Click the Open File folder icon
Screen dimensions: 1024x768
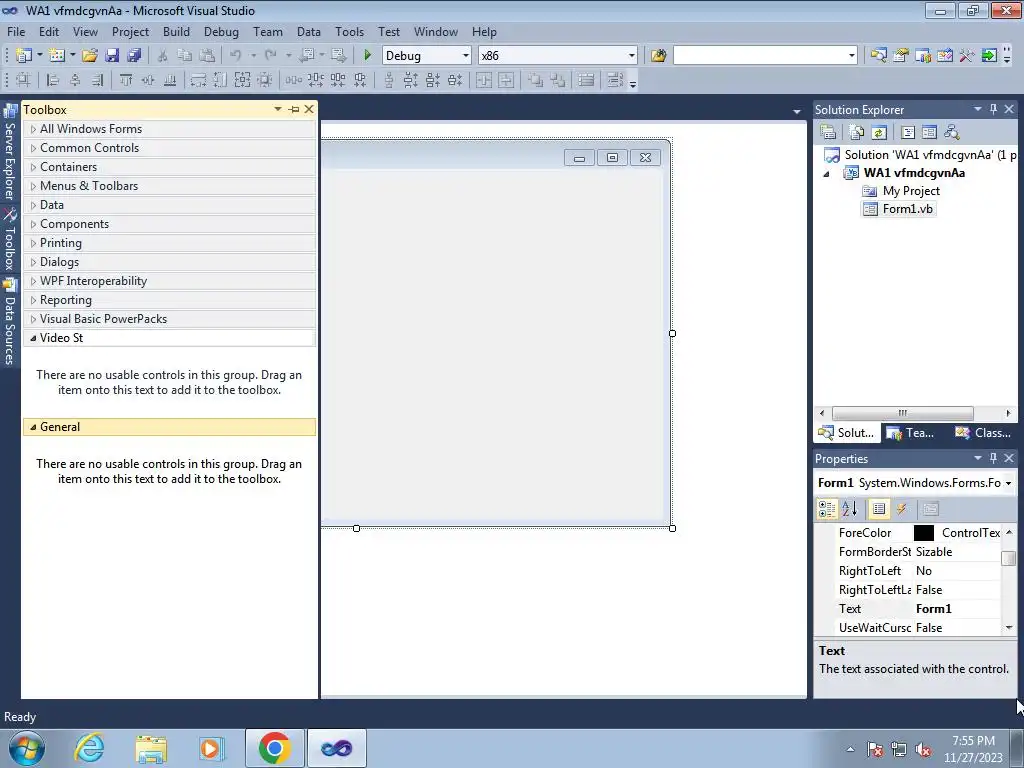pos(89,56)
